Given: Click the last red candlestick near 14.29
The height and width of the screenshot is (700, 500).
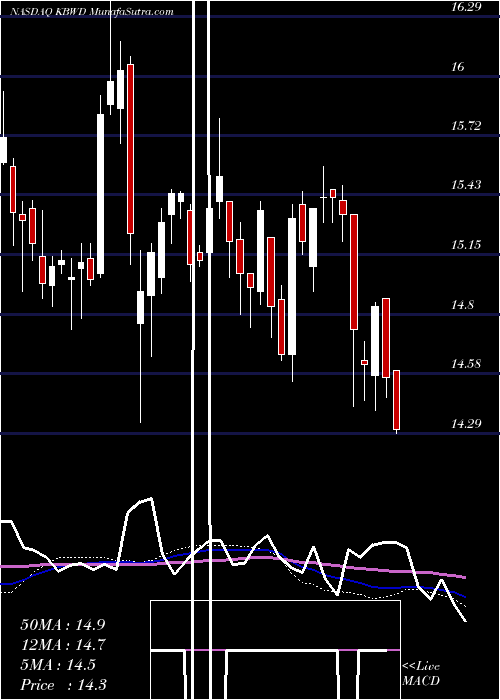Looking at the screenshot, I should tap(396, 400).
